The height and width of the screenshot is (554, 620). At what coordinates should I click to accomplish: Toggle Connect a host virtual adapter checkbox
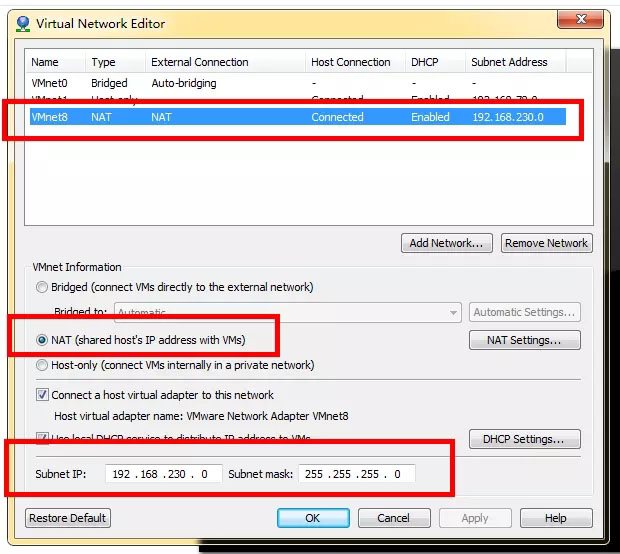click(x=42, y=395)
